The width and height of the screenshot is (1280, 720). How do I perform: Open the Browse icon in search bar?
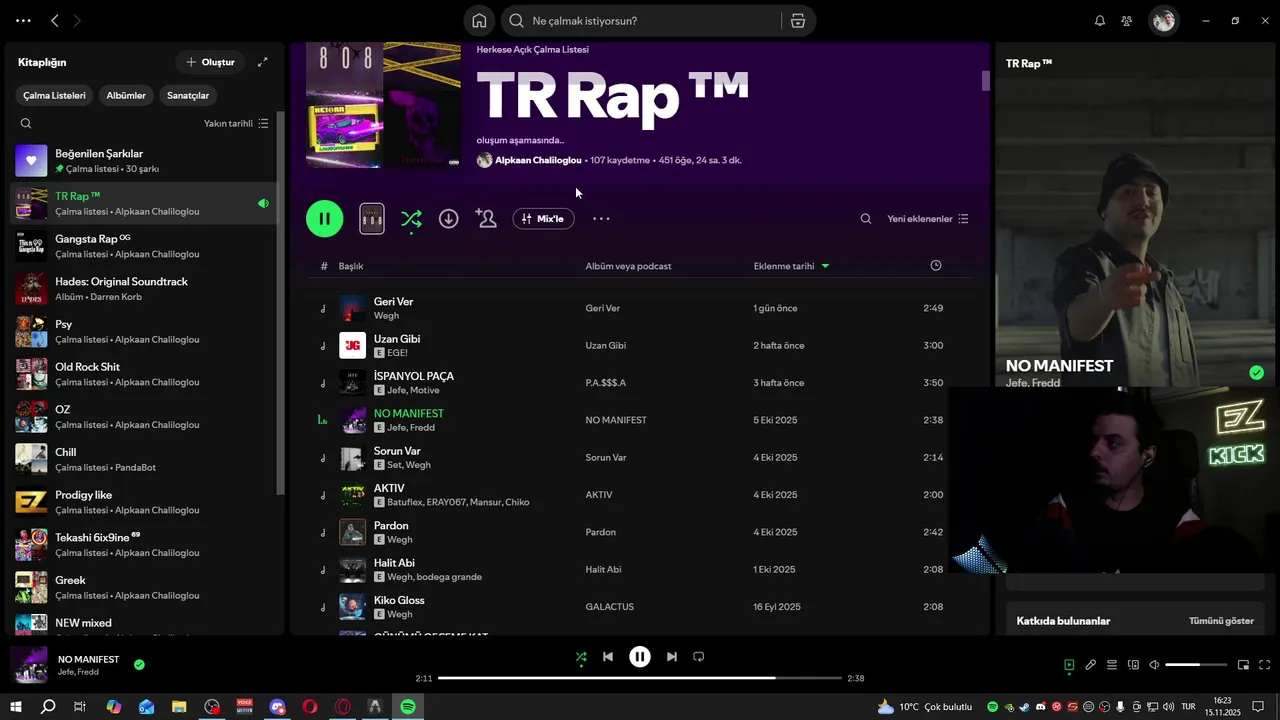click(798, 21)
